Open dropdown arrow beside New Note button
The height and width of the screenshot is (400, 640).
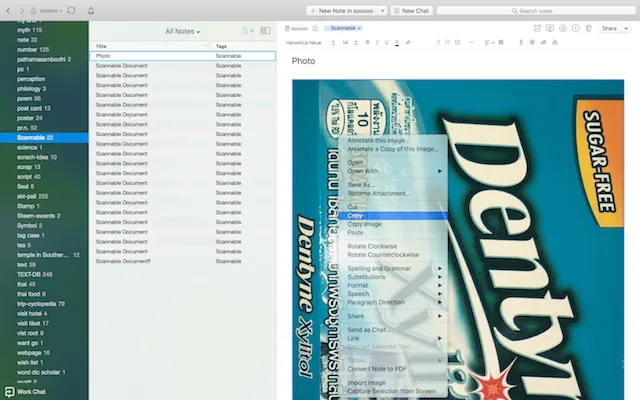(x=382, y=11)
